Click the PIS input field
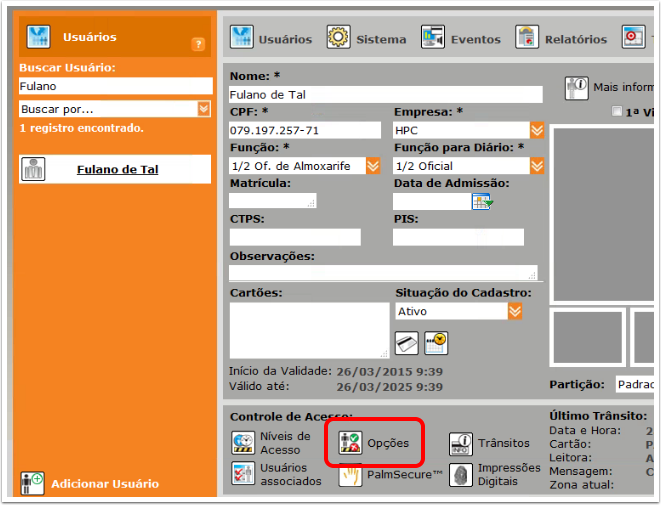Image resolution: width=661 pixels, height=505 pixels. coord(458,237)
